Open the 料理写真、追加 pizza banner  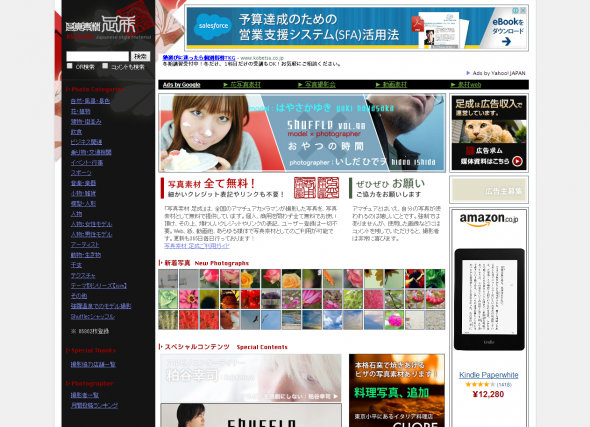point(397,390)
